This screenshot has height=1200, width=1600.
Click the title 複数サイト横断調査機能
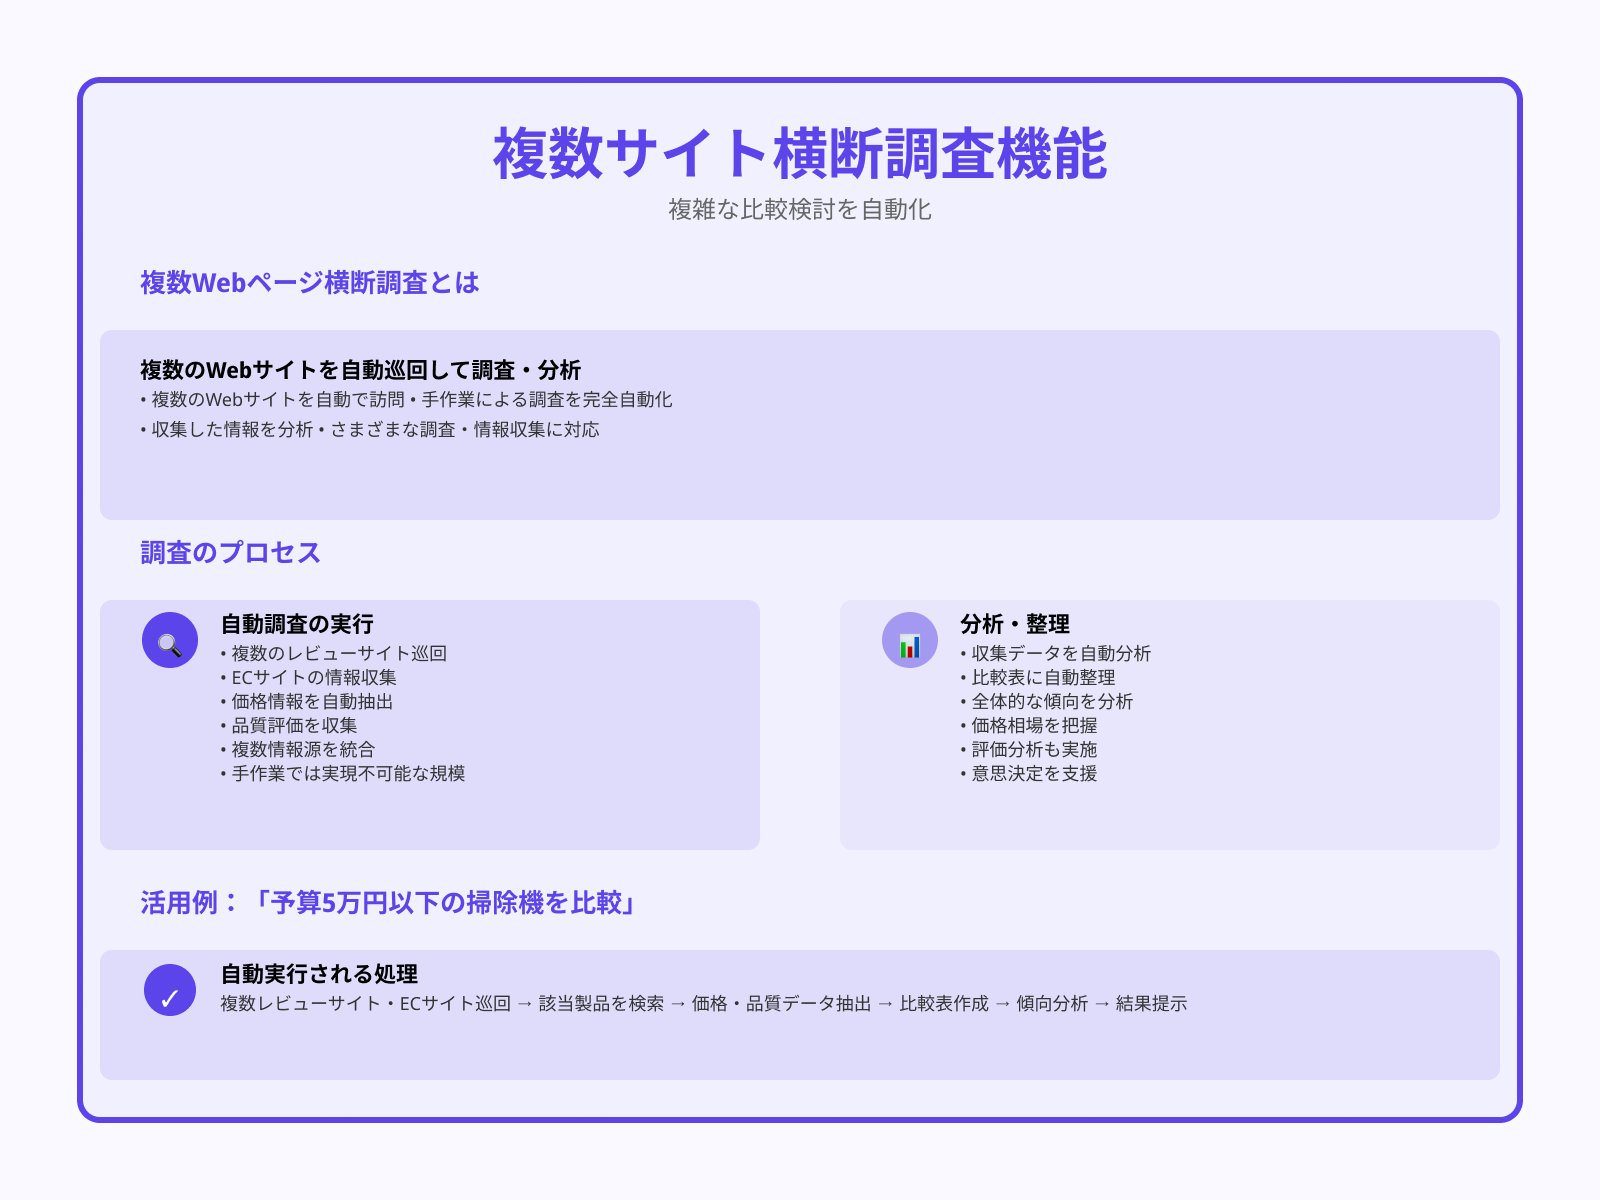pos(800,152)
